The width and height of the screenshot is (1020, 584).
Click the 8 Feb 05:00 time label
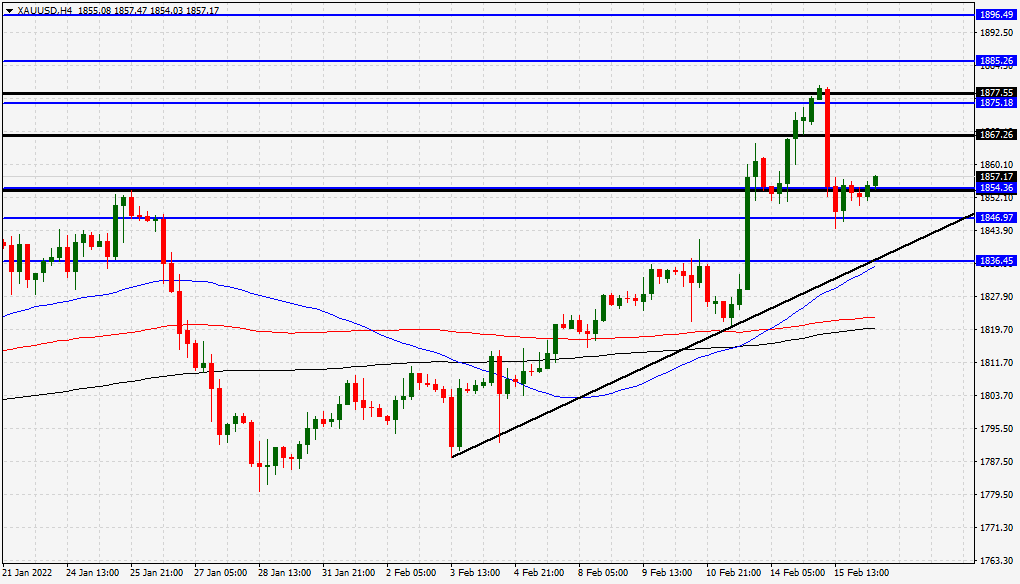(603, 573)
